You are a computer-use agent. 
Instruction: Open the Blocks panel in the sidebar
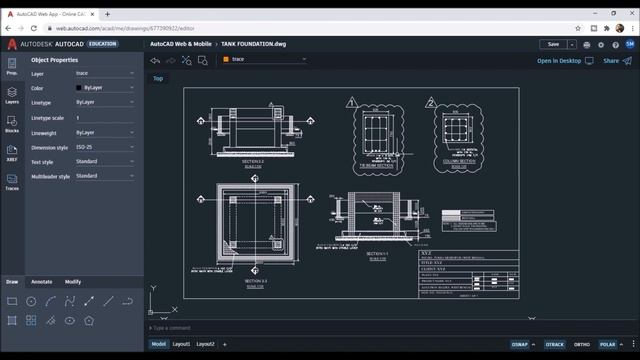pos(12,124)
